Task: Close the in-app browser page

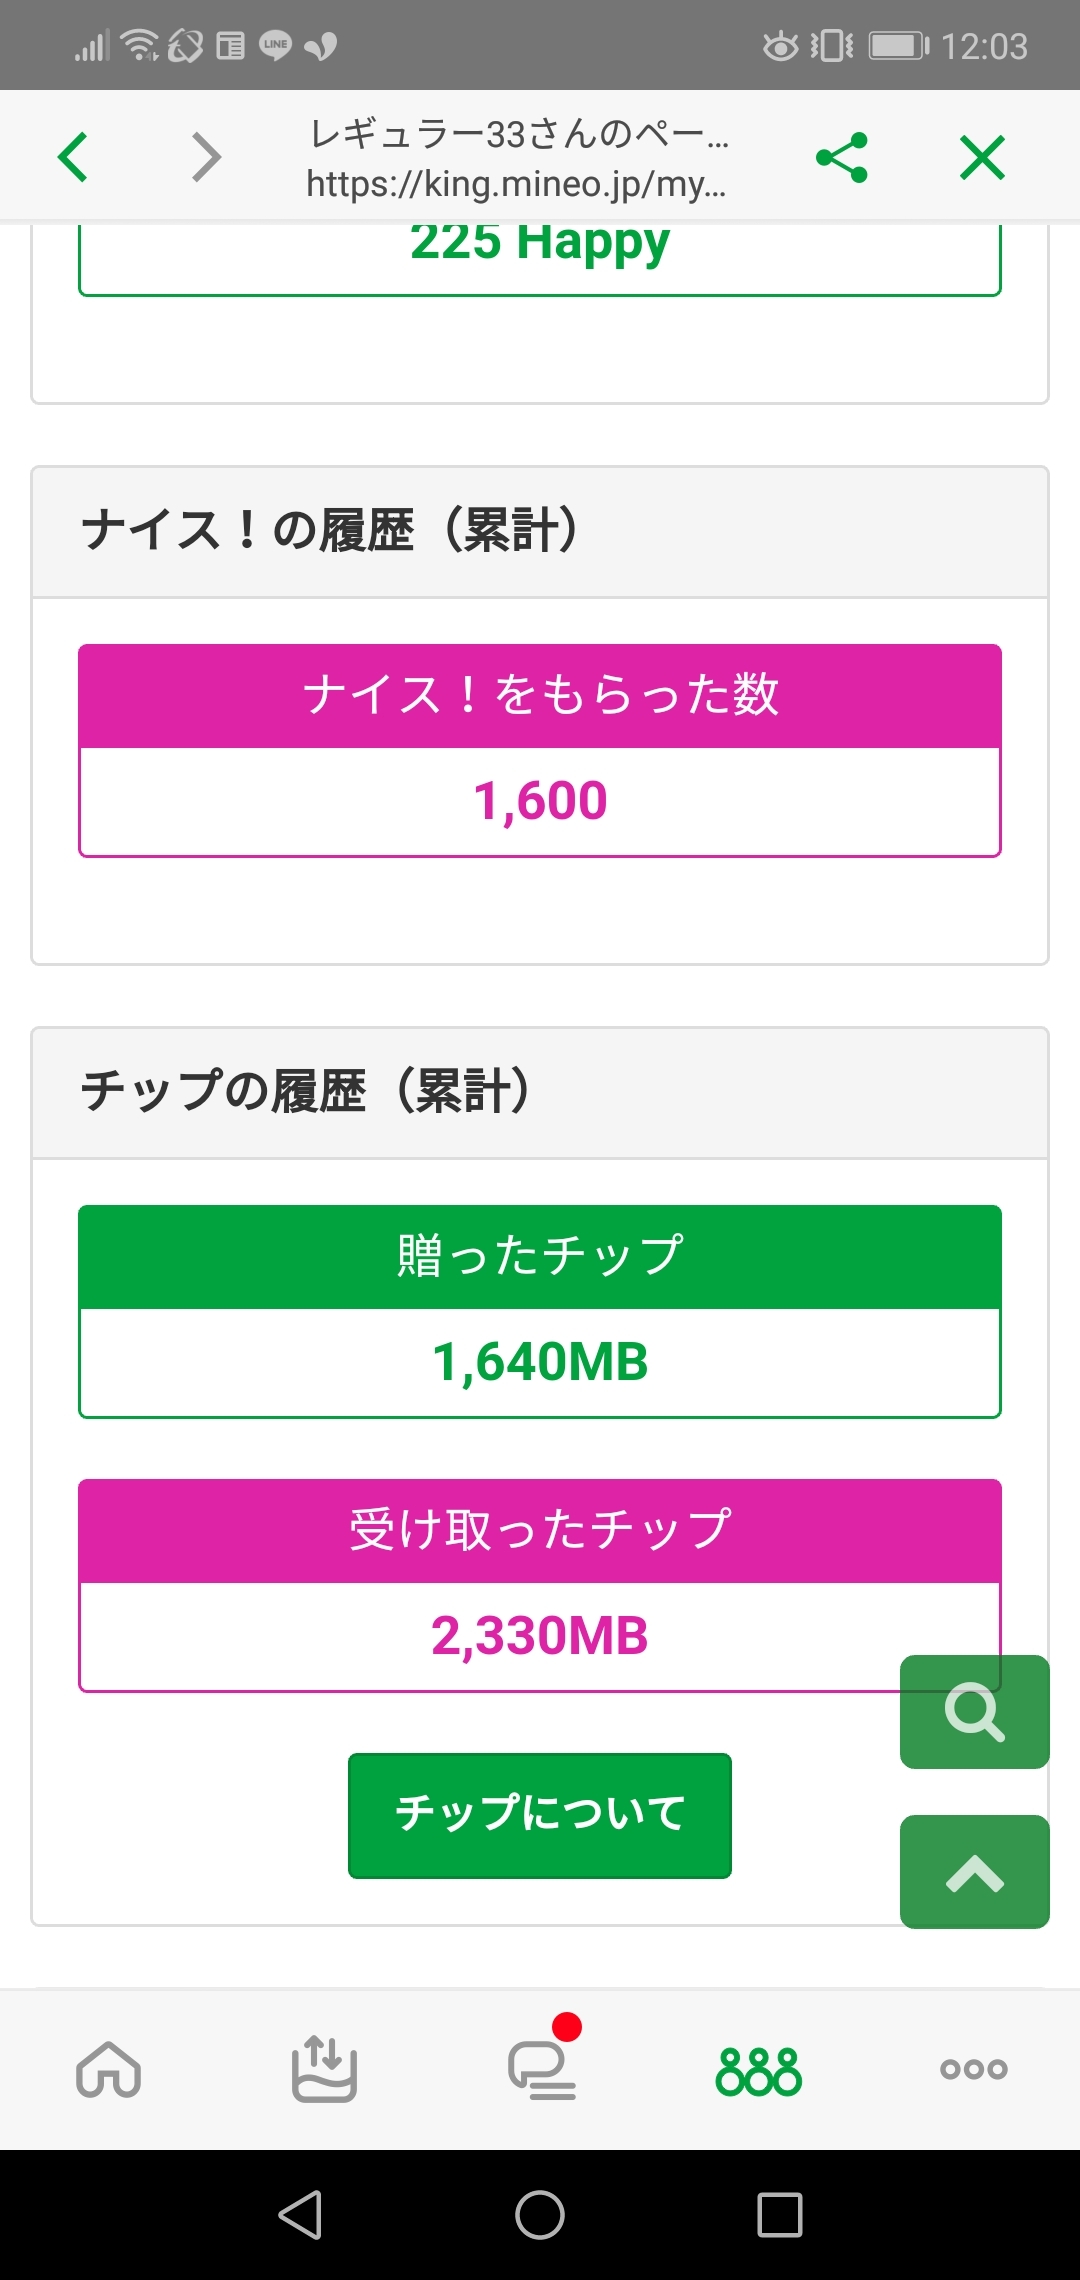Action: [x=982, y=158]
